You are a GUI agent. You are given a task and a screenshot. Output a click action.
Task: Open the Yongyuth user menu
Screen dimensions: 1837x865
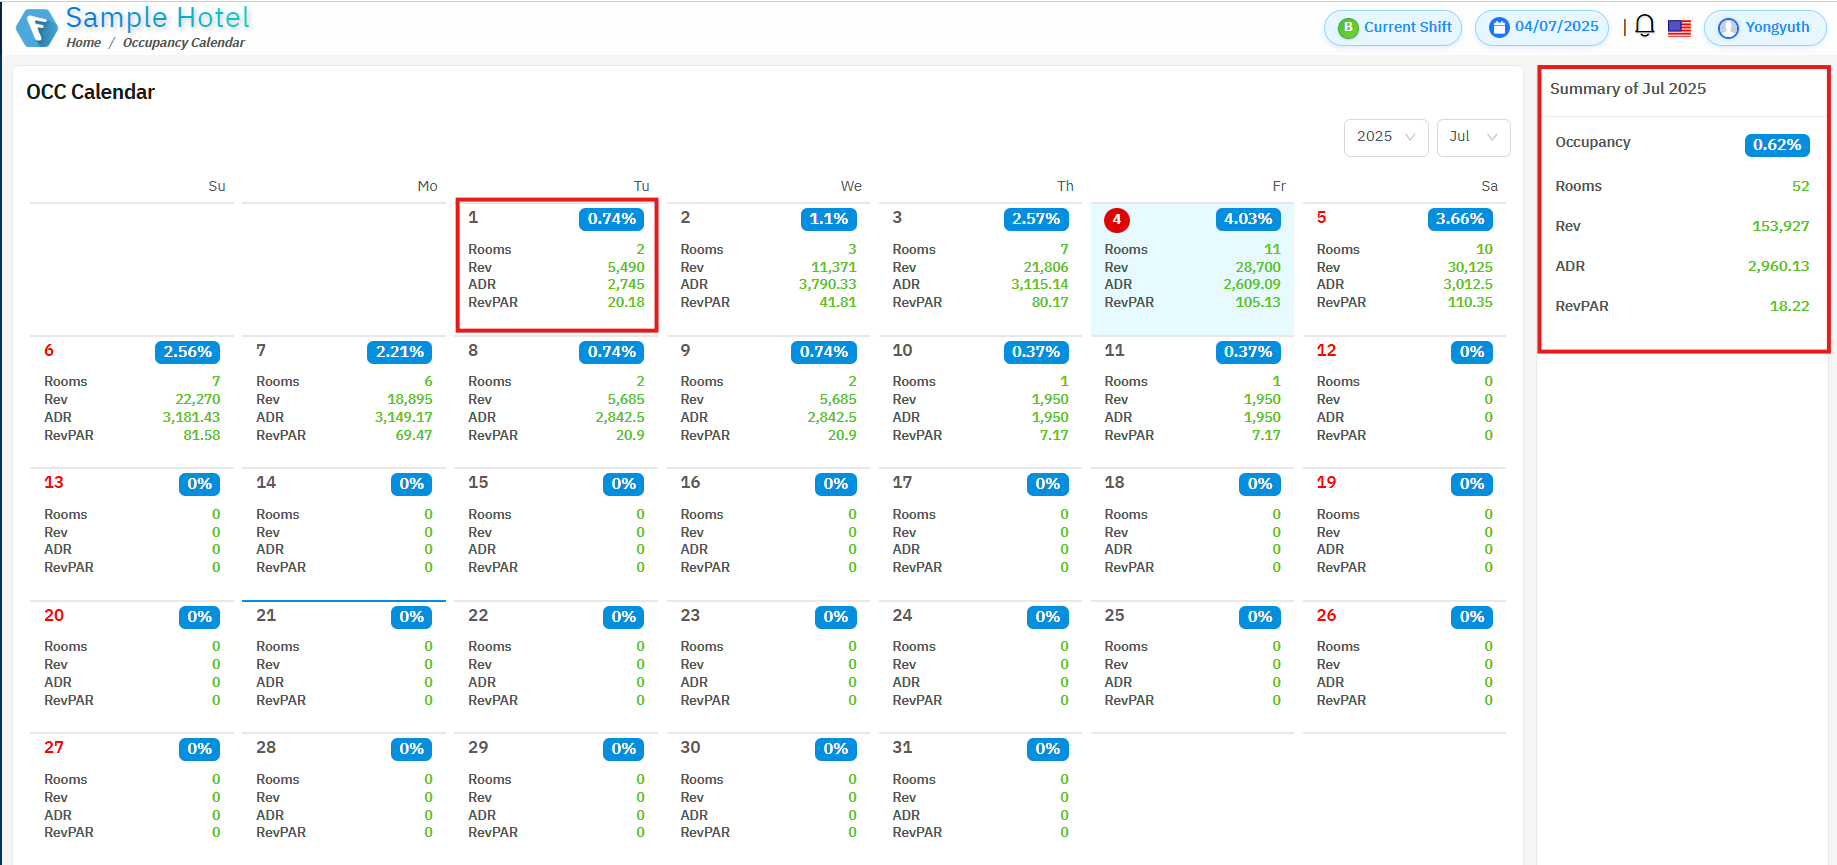coord(1776,28)
